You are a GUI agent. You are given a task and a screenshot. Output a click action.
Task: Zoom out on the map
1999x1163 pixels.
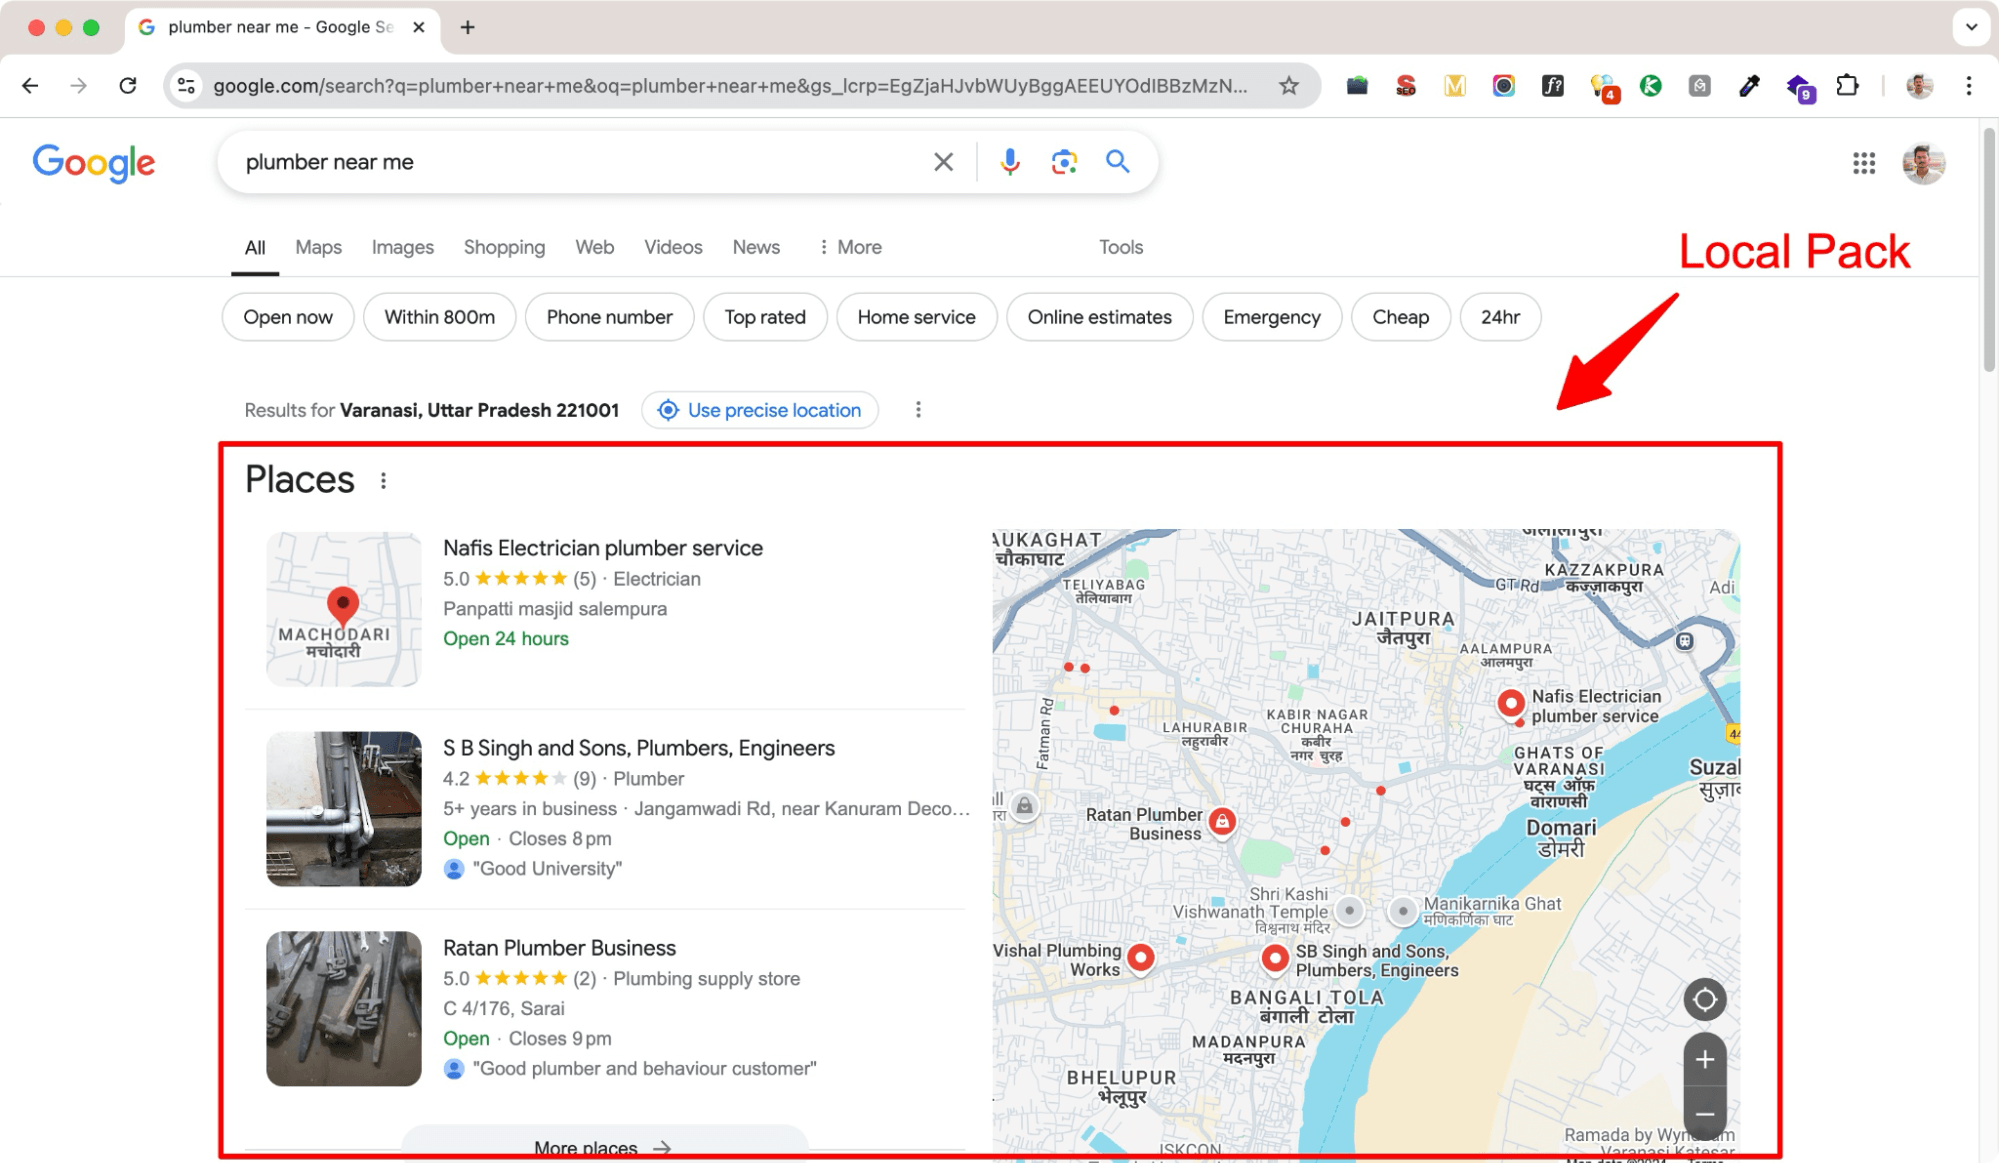coord(1705,1114)
